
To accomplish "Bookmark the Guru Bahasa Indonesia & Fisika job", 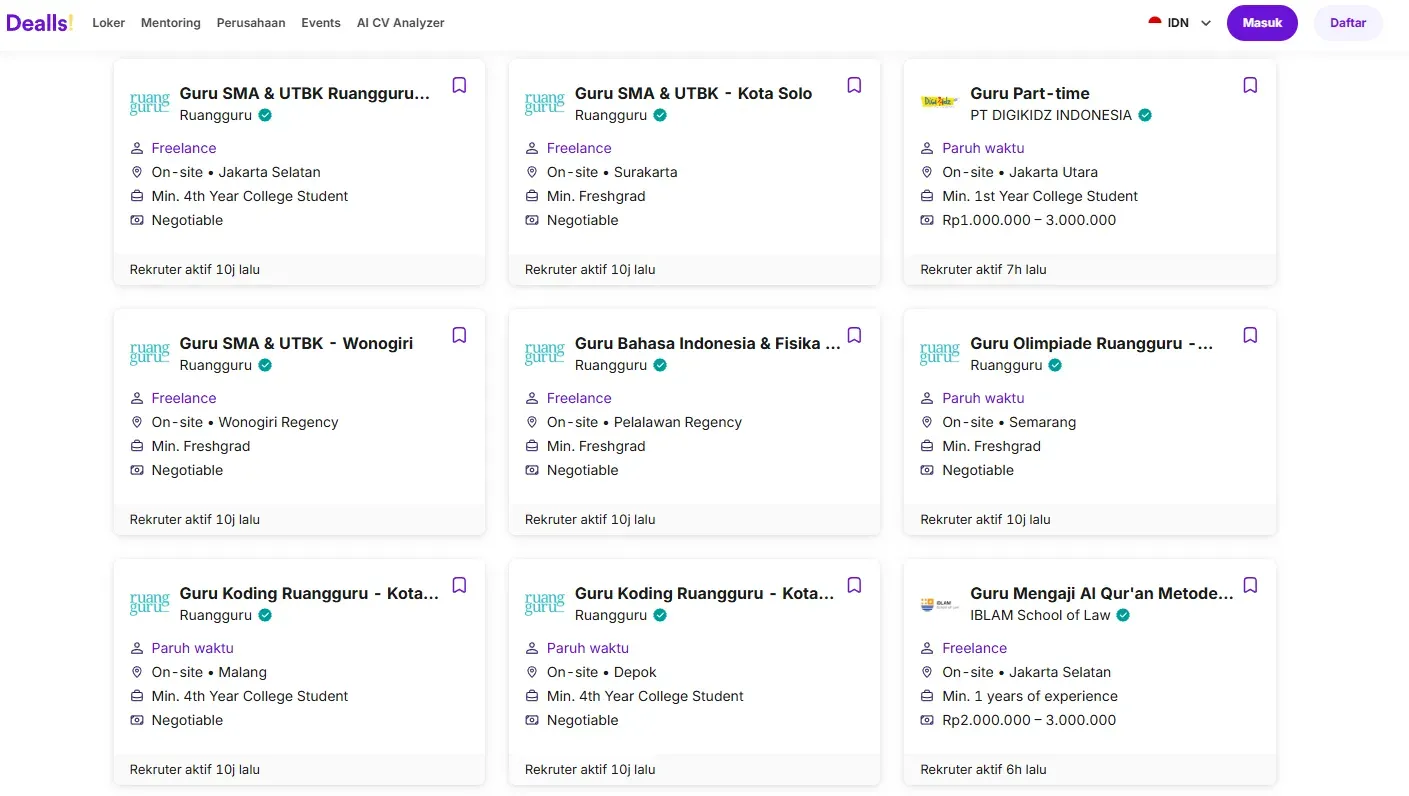I will [854, 335].
